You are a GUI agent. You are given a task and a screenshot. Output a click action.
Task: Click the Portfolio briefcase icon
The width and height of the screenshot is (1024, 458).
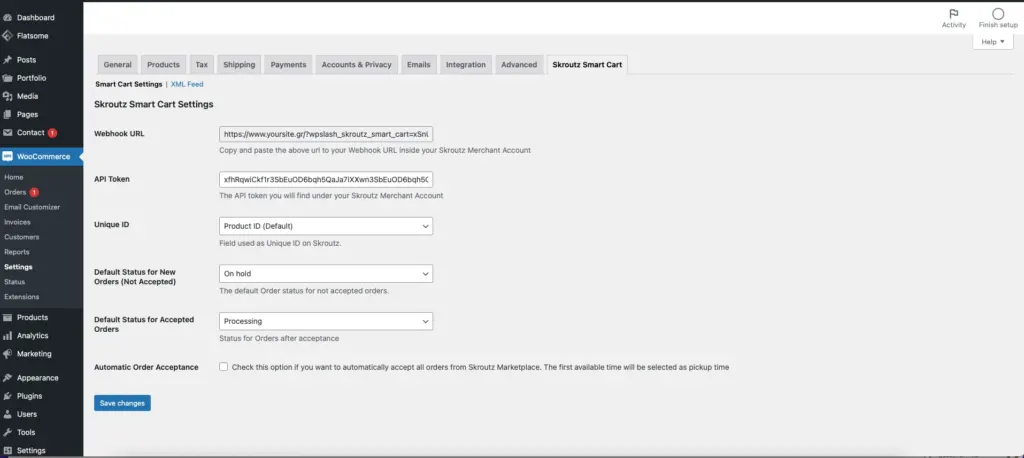7,78
